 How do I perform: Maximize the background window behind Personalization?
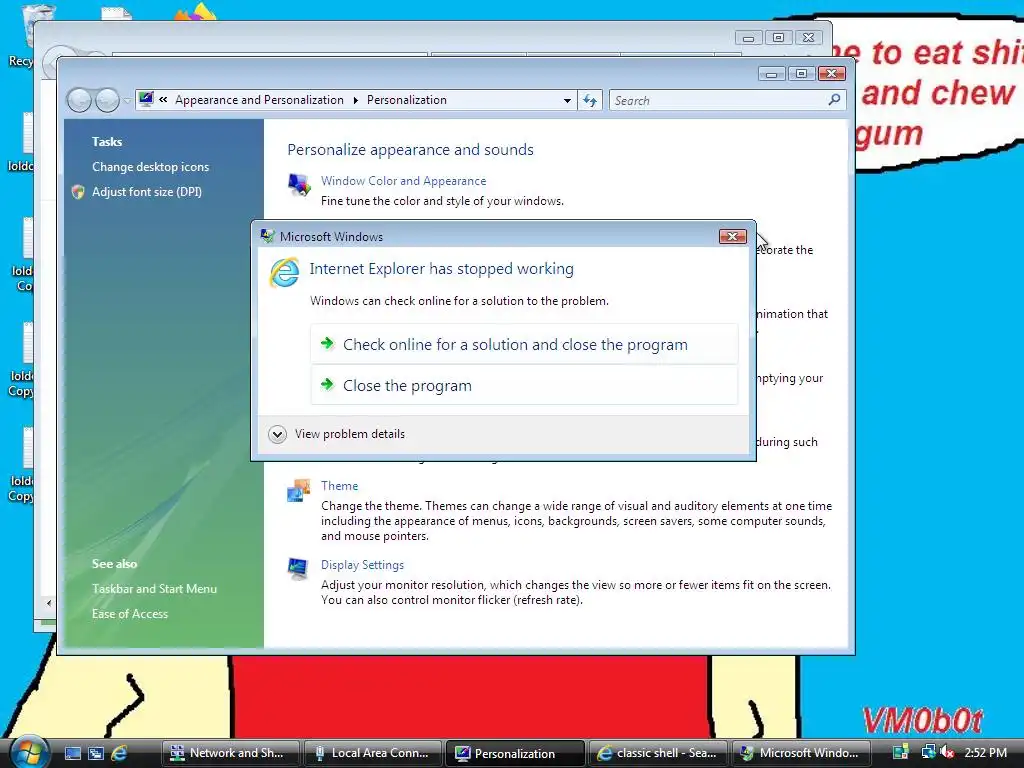[778, 37]
